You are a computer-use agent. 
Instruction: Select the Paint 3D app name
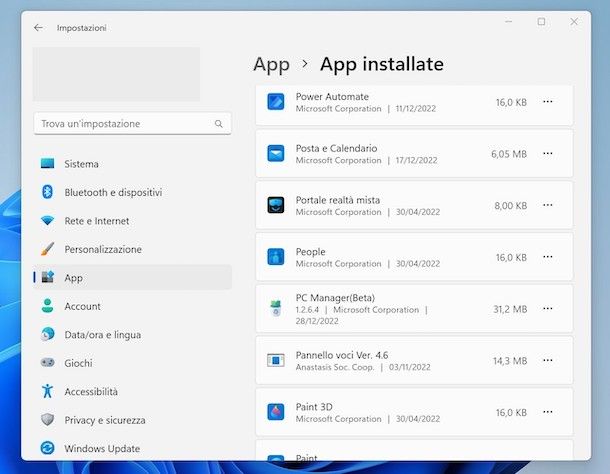point(314,407)
